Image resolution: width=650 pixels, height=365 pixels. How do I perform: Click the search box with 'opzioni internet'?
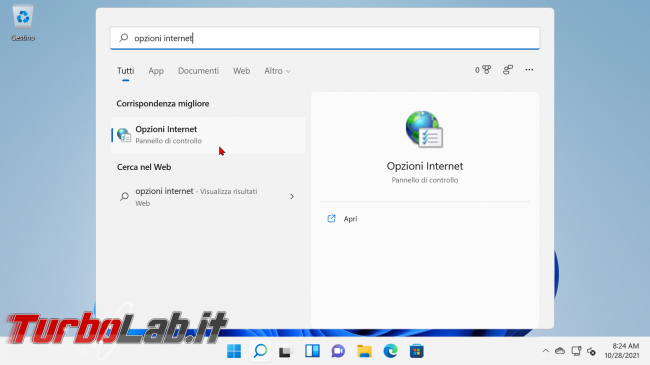(x=325, y=38)
